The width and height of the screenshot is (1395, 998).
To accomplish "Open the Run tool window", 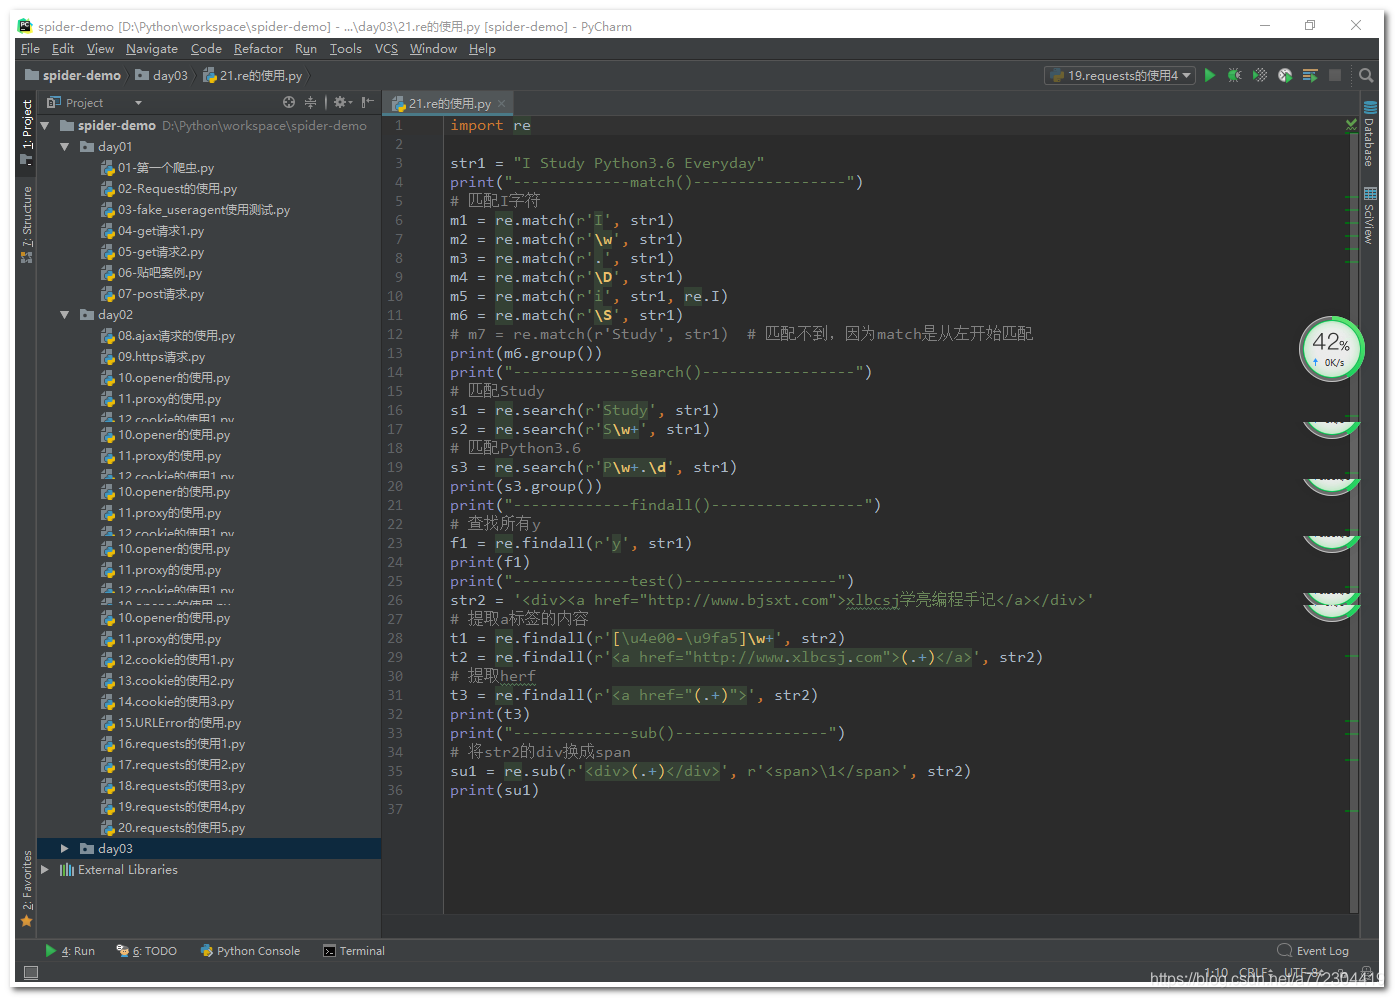I will 70,951.
